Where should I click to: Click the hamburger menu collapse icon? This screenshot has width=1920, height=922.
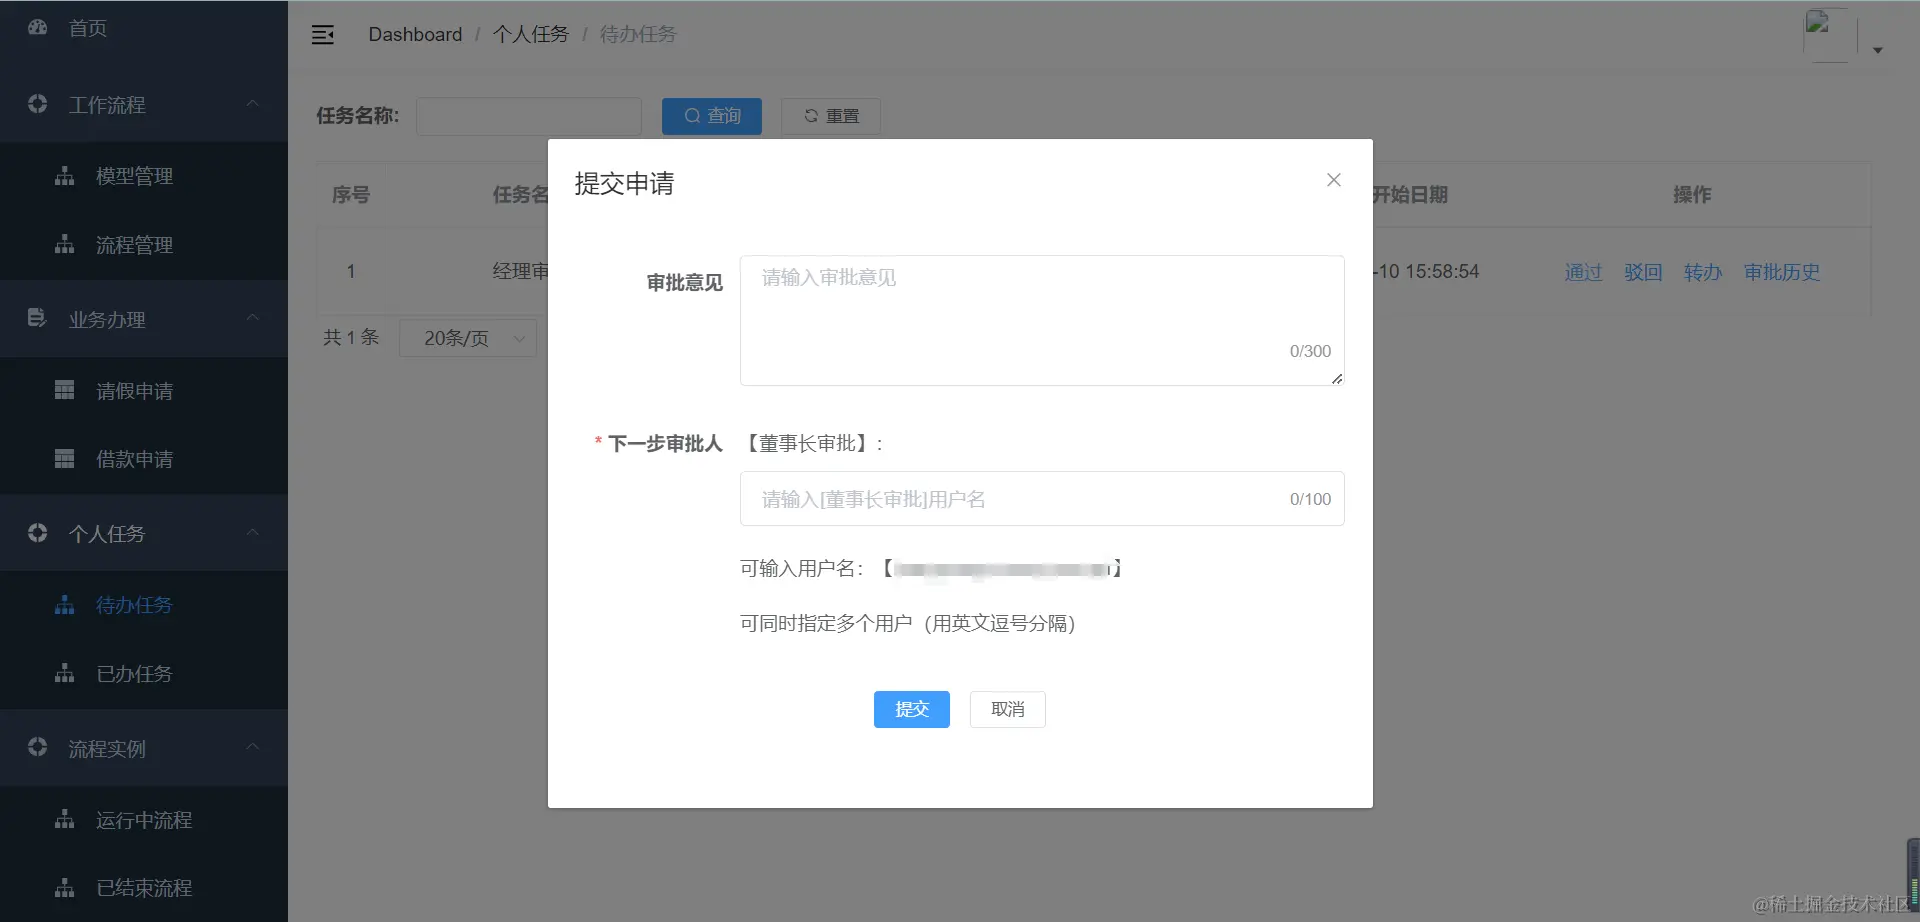(323, 35)
